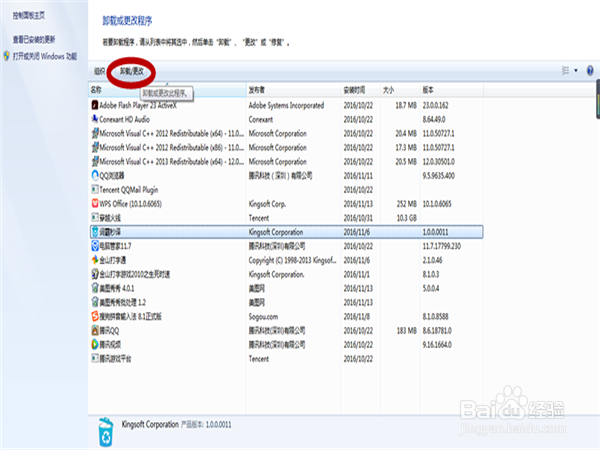The width and height of the screenshot is (600, 450).
Task: Click the shield icon beside Windows features link
Action: point(7,56)
